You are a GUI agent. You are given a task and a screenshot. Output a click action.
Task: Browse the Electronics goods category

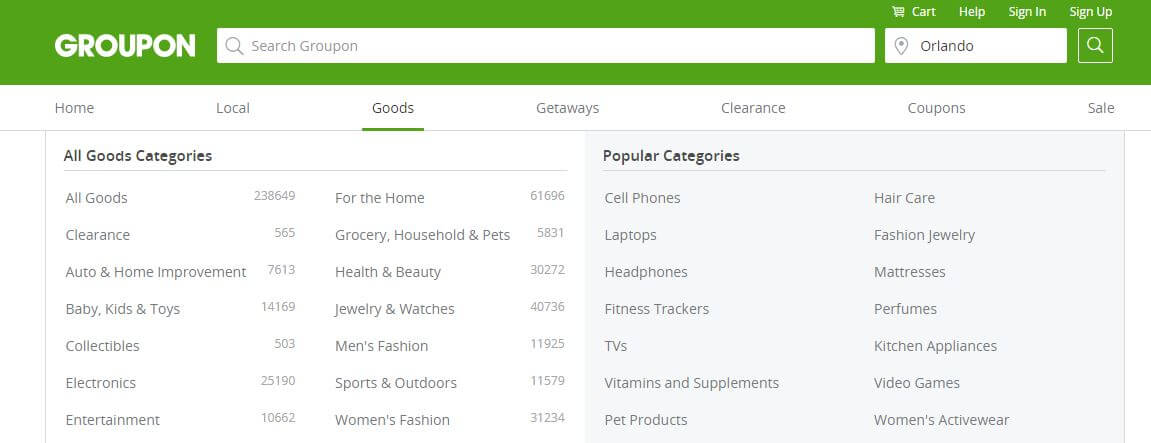[x=101, y=383]
